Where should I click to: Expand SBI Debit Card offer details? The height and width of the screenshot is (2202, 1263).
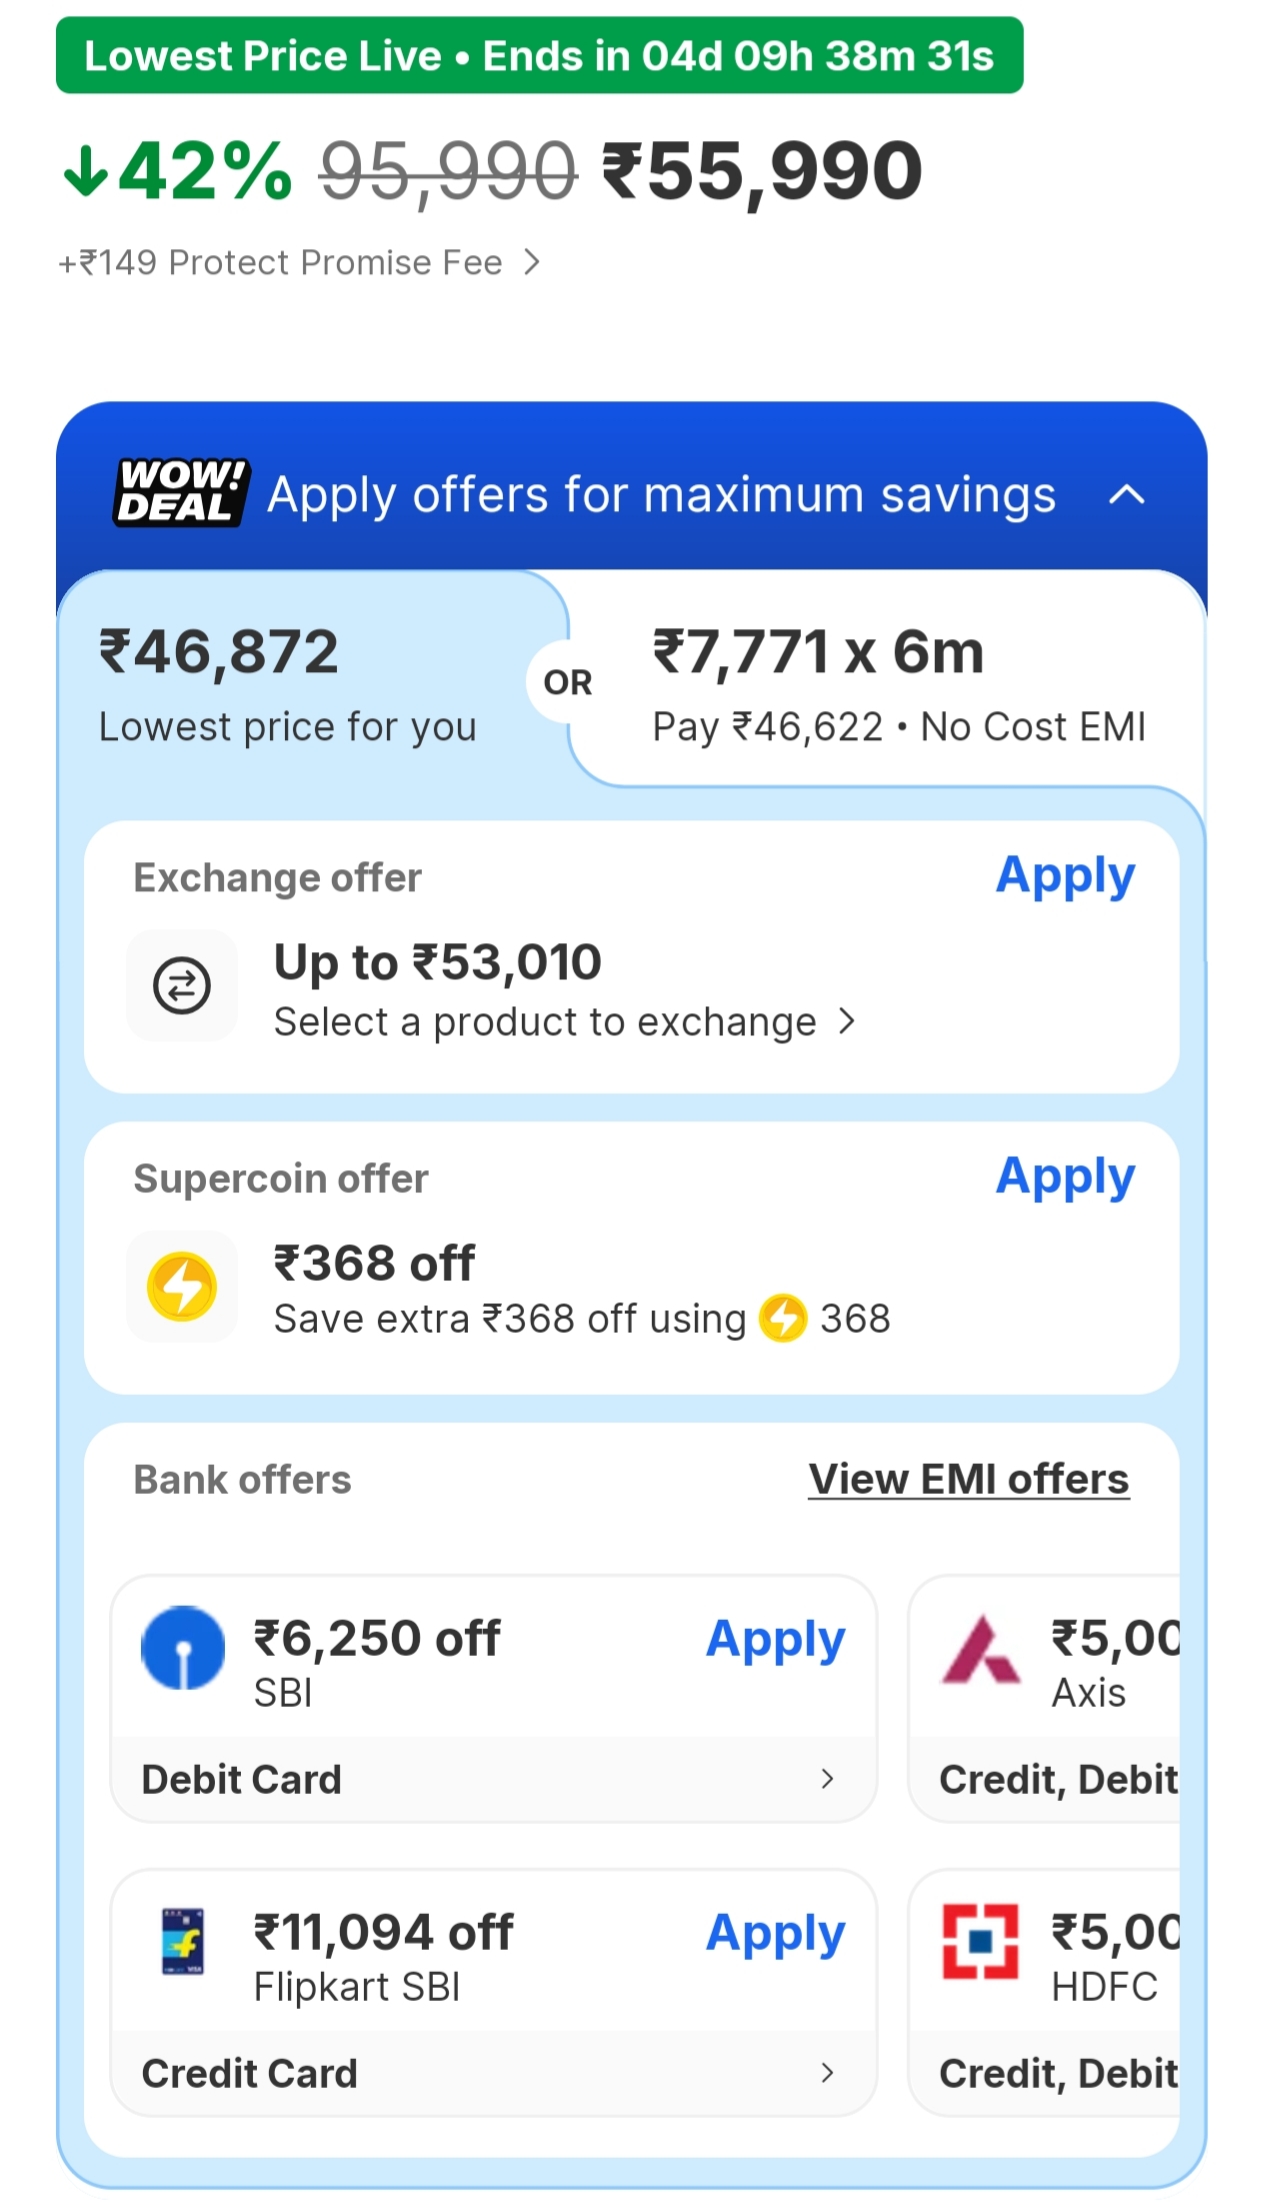pyautogui.click(x=827, y=1779)
